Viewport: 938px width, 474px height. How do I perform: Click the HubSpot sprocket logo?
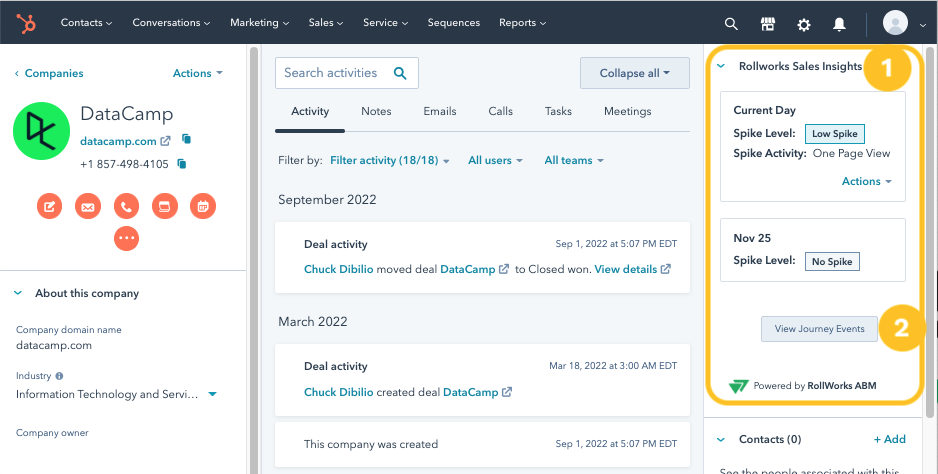(27, 22)
